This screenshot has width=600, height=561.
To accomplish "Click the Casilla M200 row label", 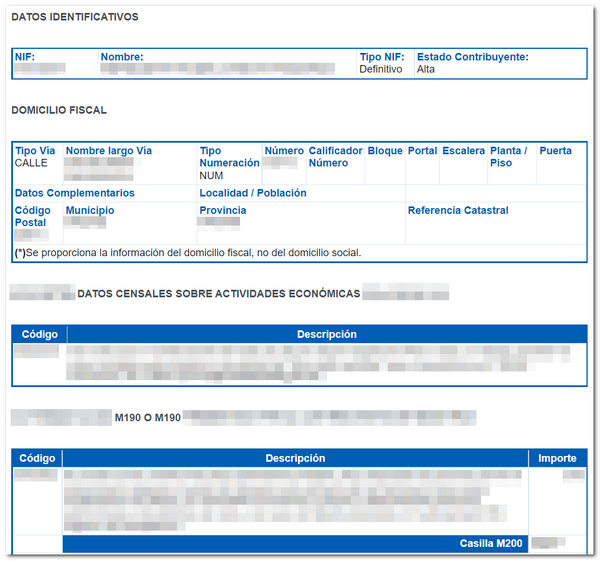I will [x=487, y=543].
